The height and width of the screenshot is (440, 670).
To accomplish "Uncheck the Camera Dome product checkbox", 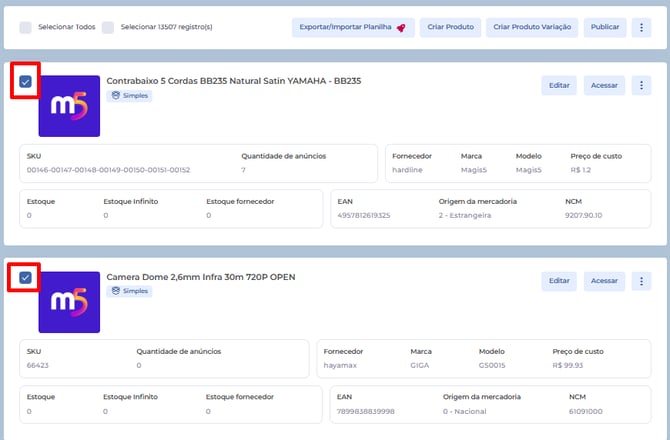I will pos(25,277).
